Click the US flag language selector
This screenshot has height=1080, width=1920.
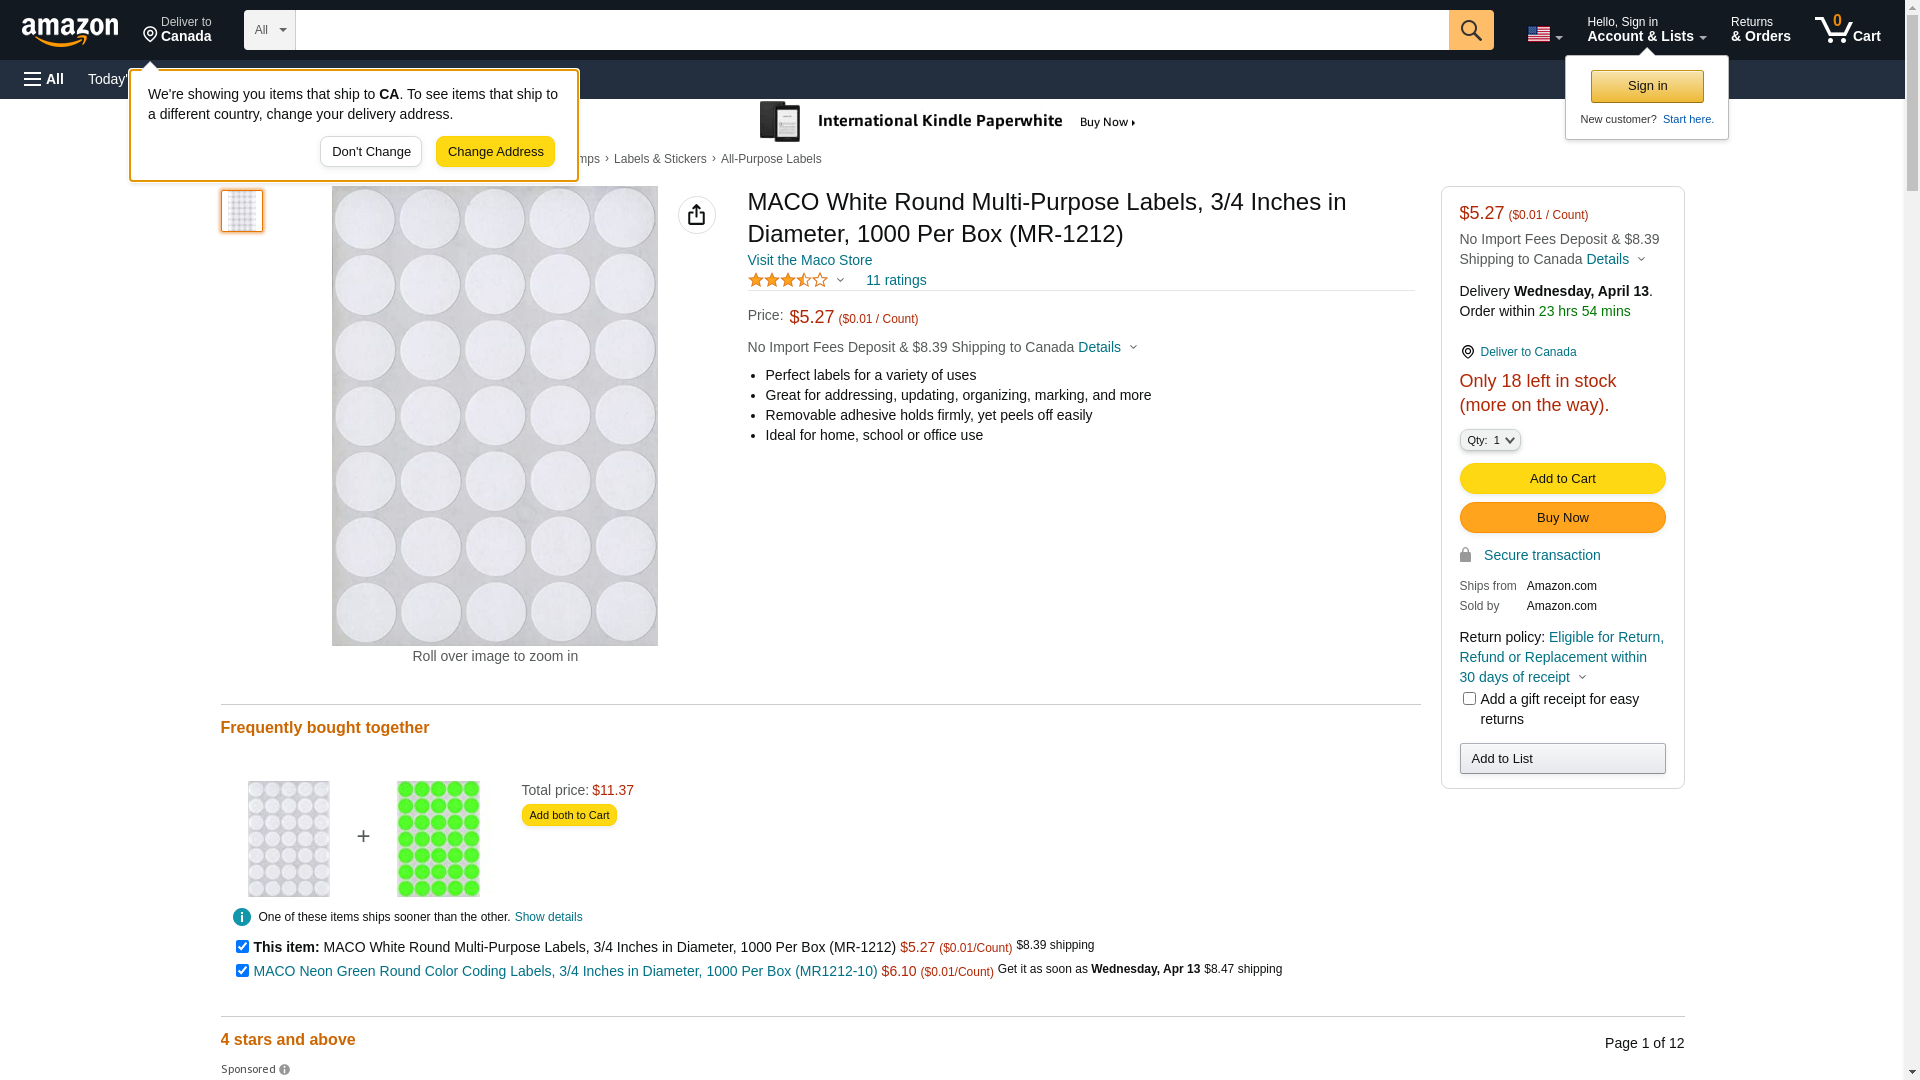click(x=1544, y=34)
